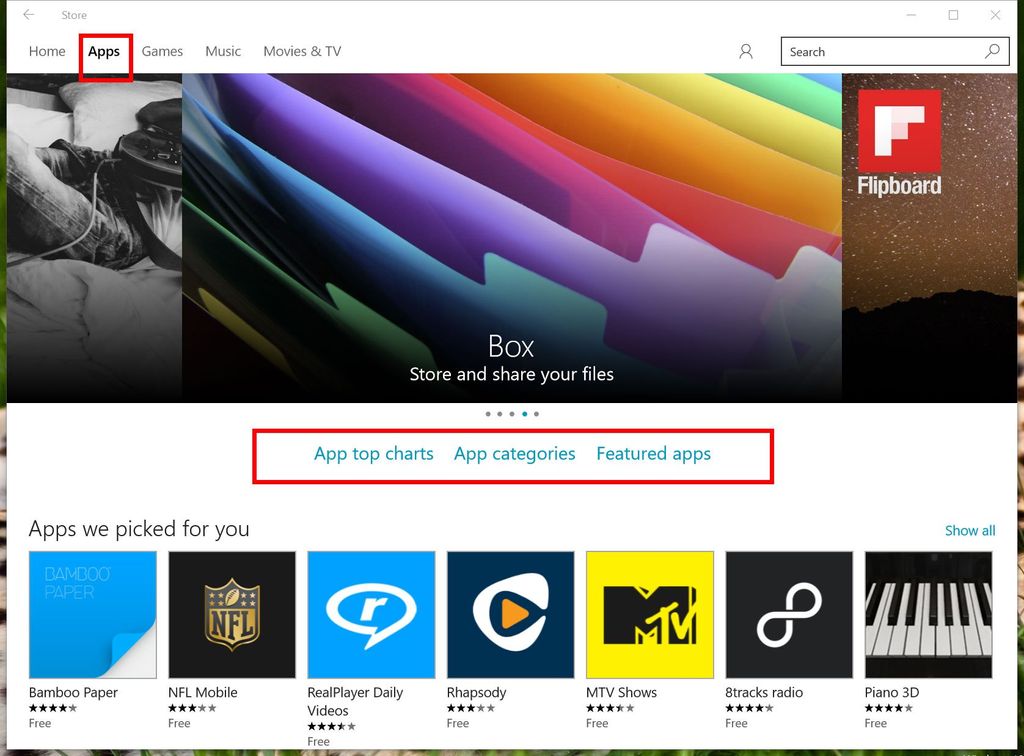Select the Movies & TV tab
1024x756 pixels.
(301, 51)
